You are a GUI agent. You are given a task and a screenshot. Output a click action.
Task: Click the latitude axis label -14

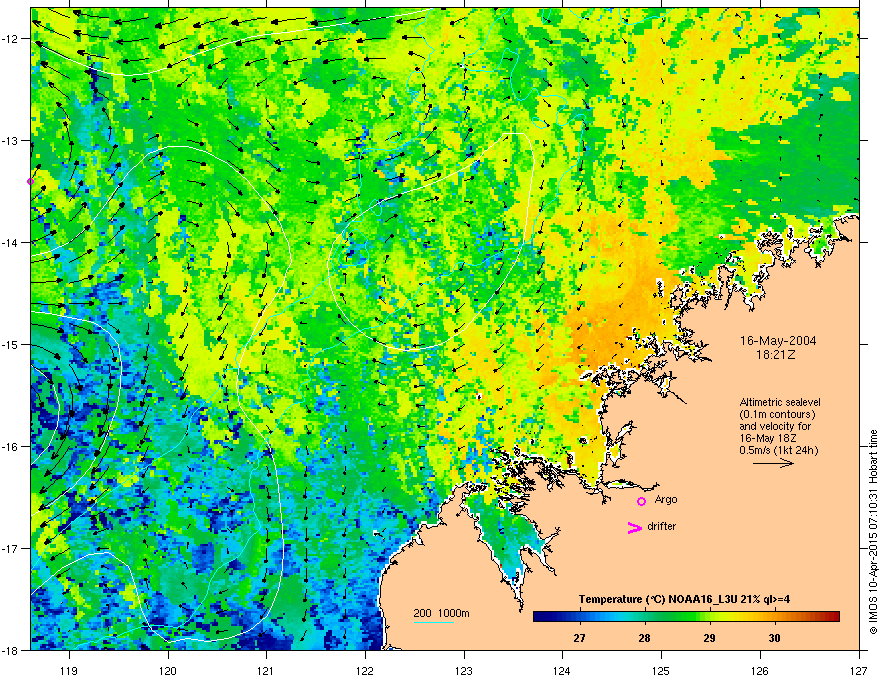pyautogui.click(x=11, y=242)
